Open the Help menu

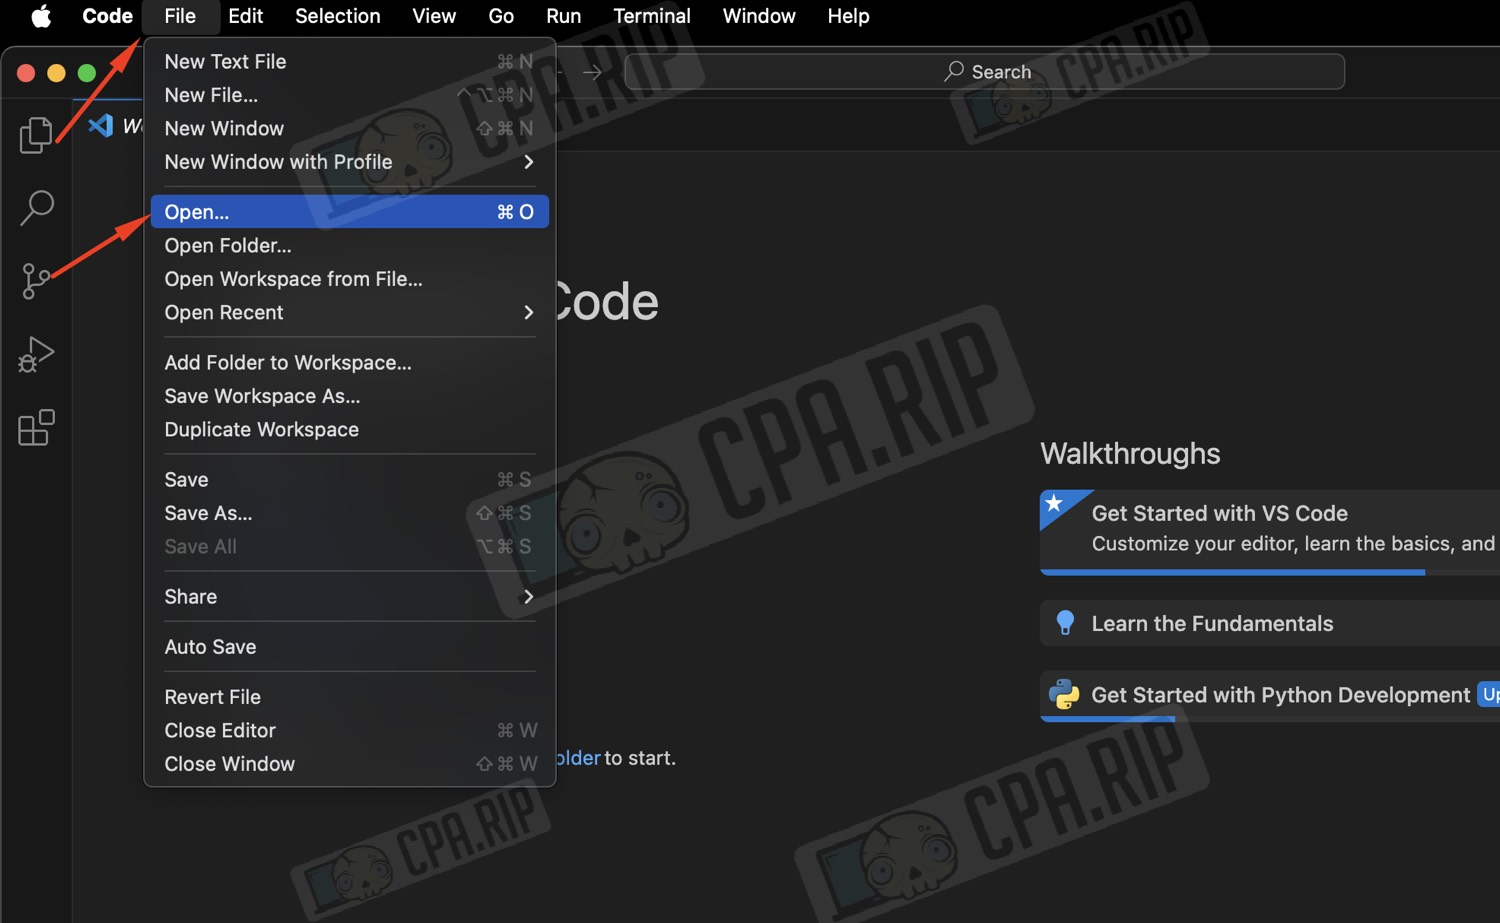click(x=848, y=16)
